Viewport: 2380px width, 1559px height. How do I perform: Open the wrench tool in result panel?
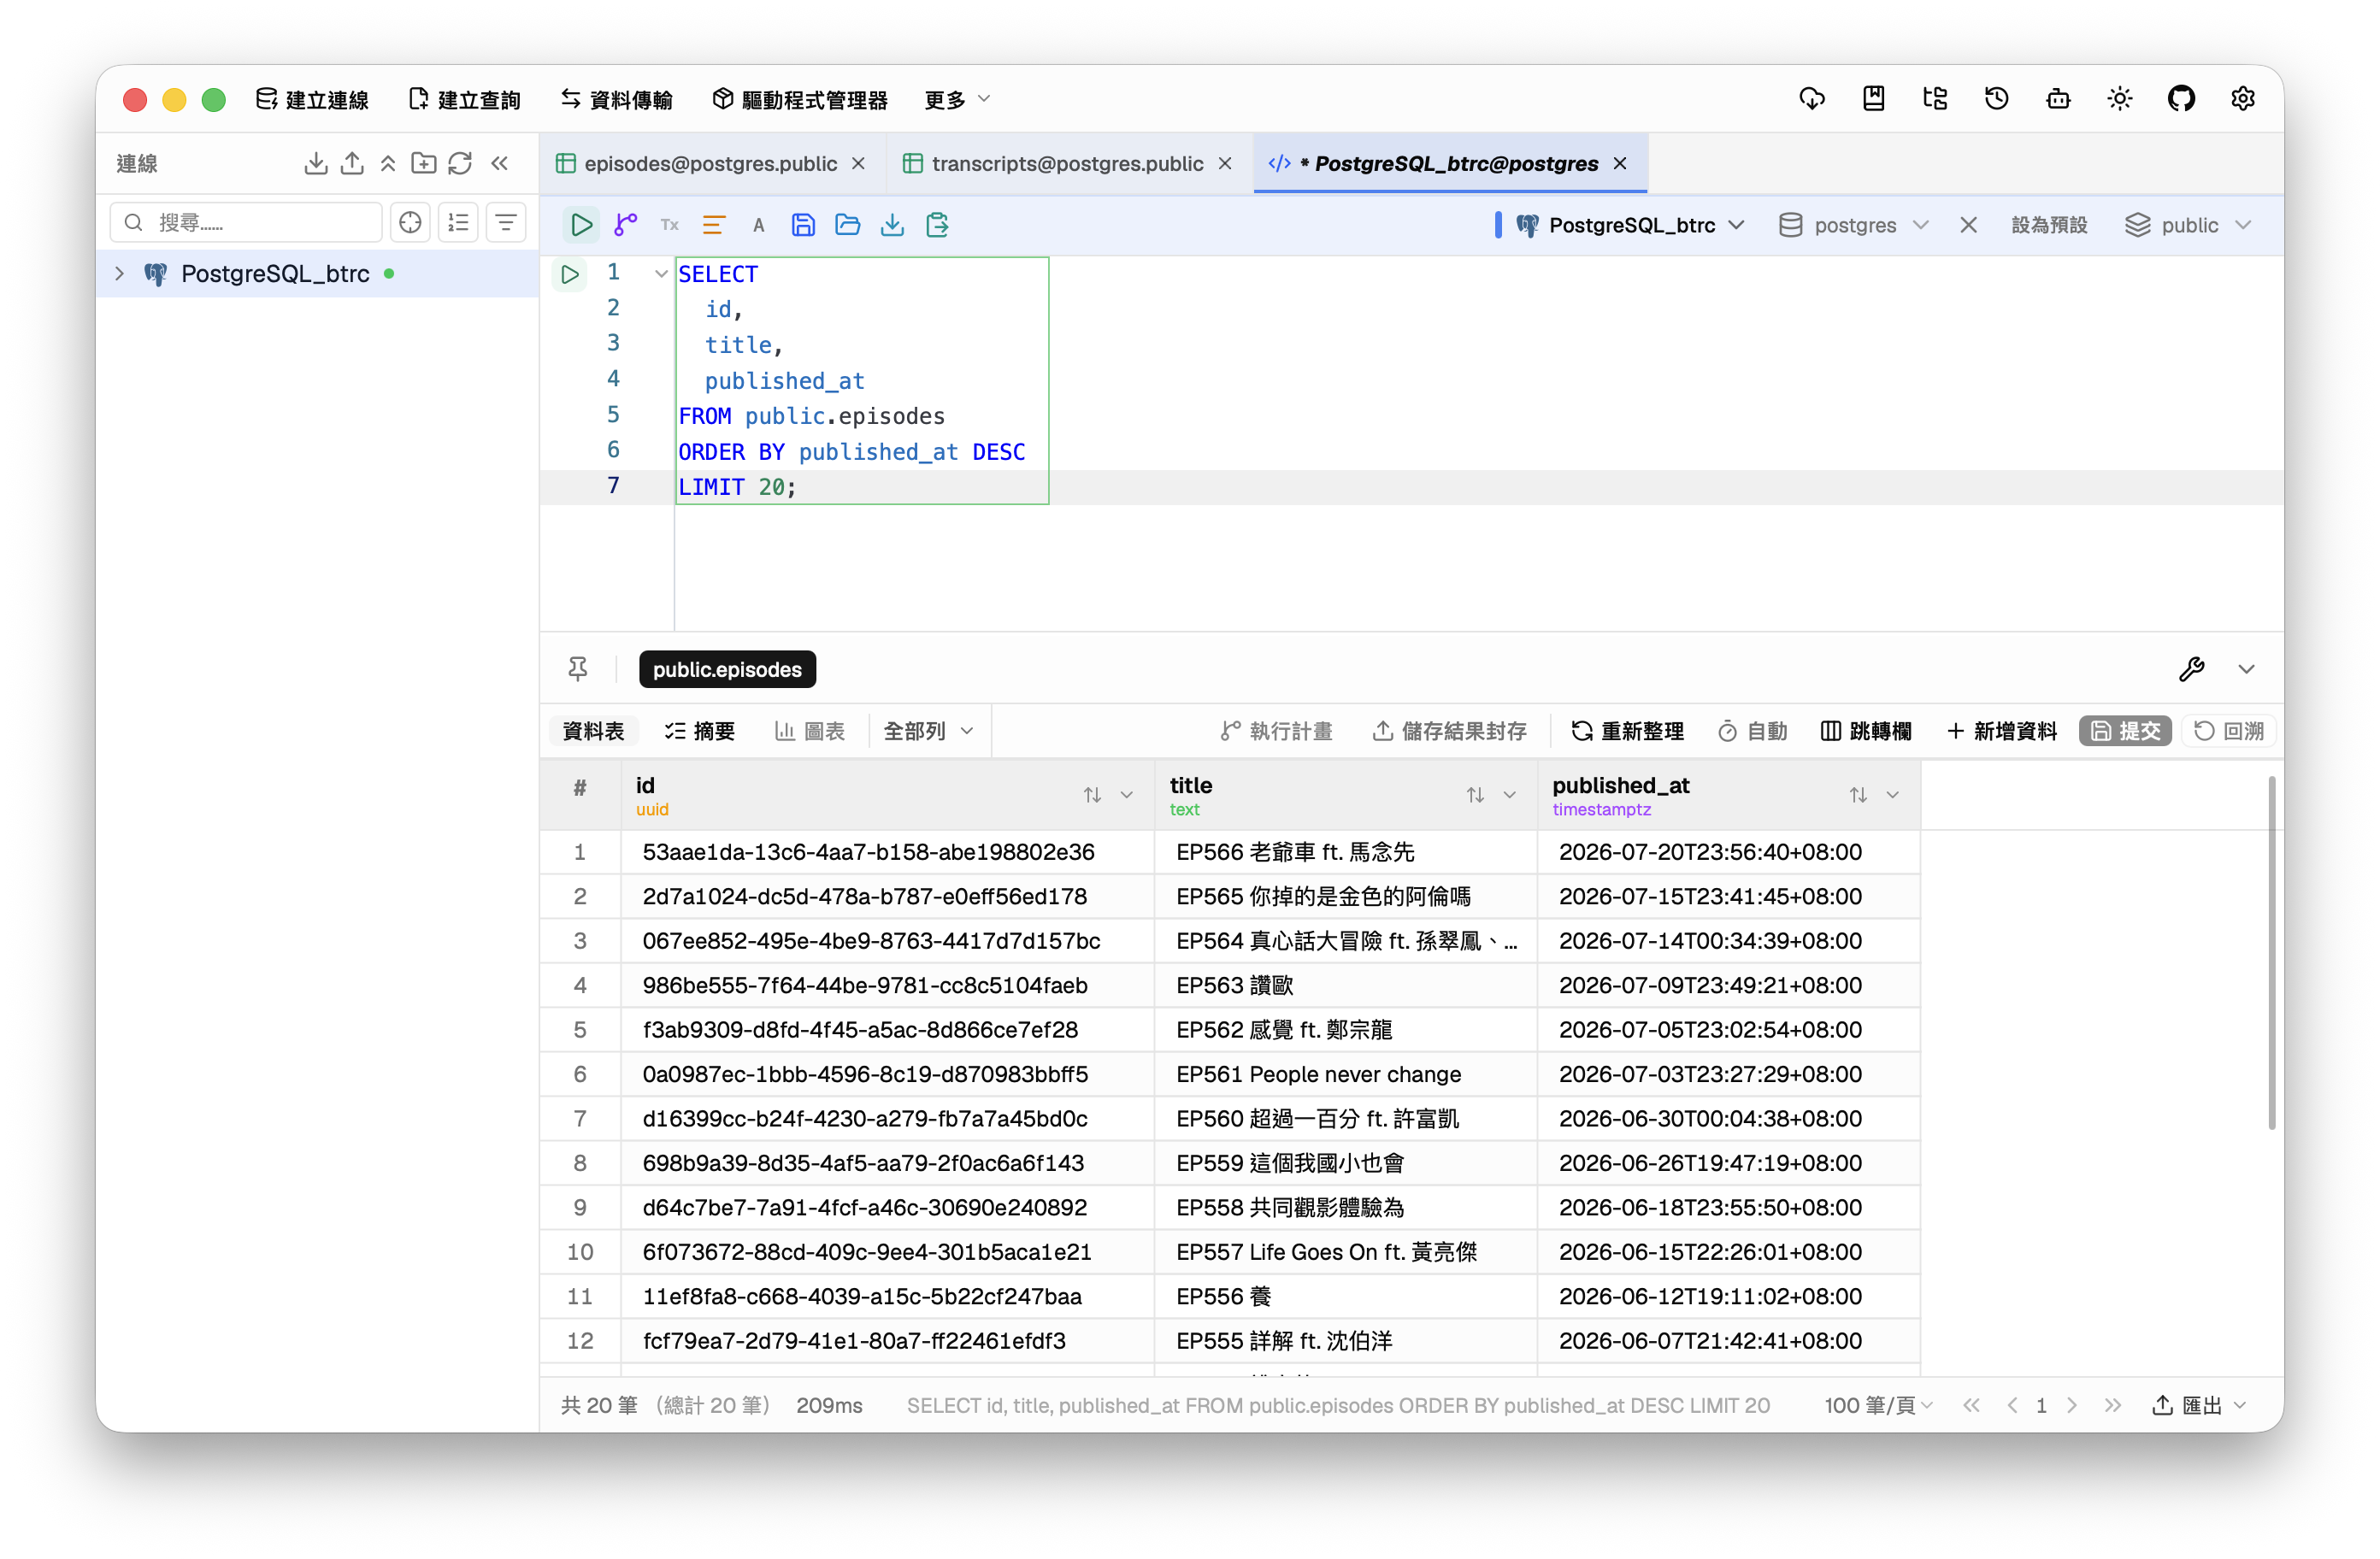[2192, 669]
